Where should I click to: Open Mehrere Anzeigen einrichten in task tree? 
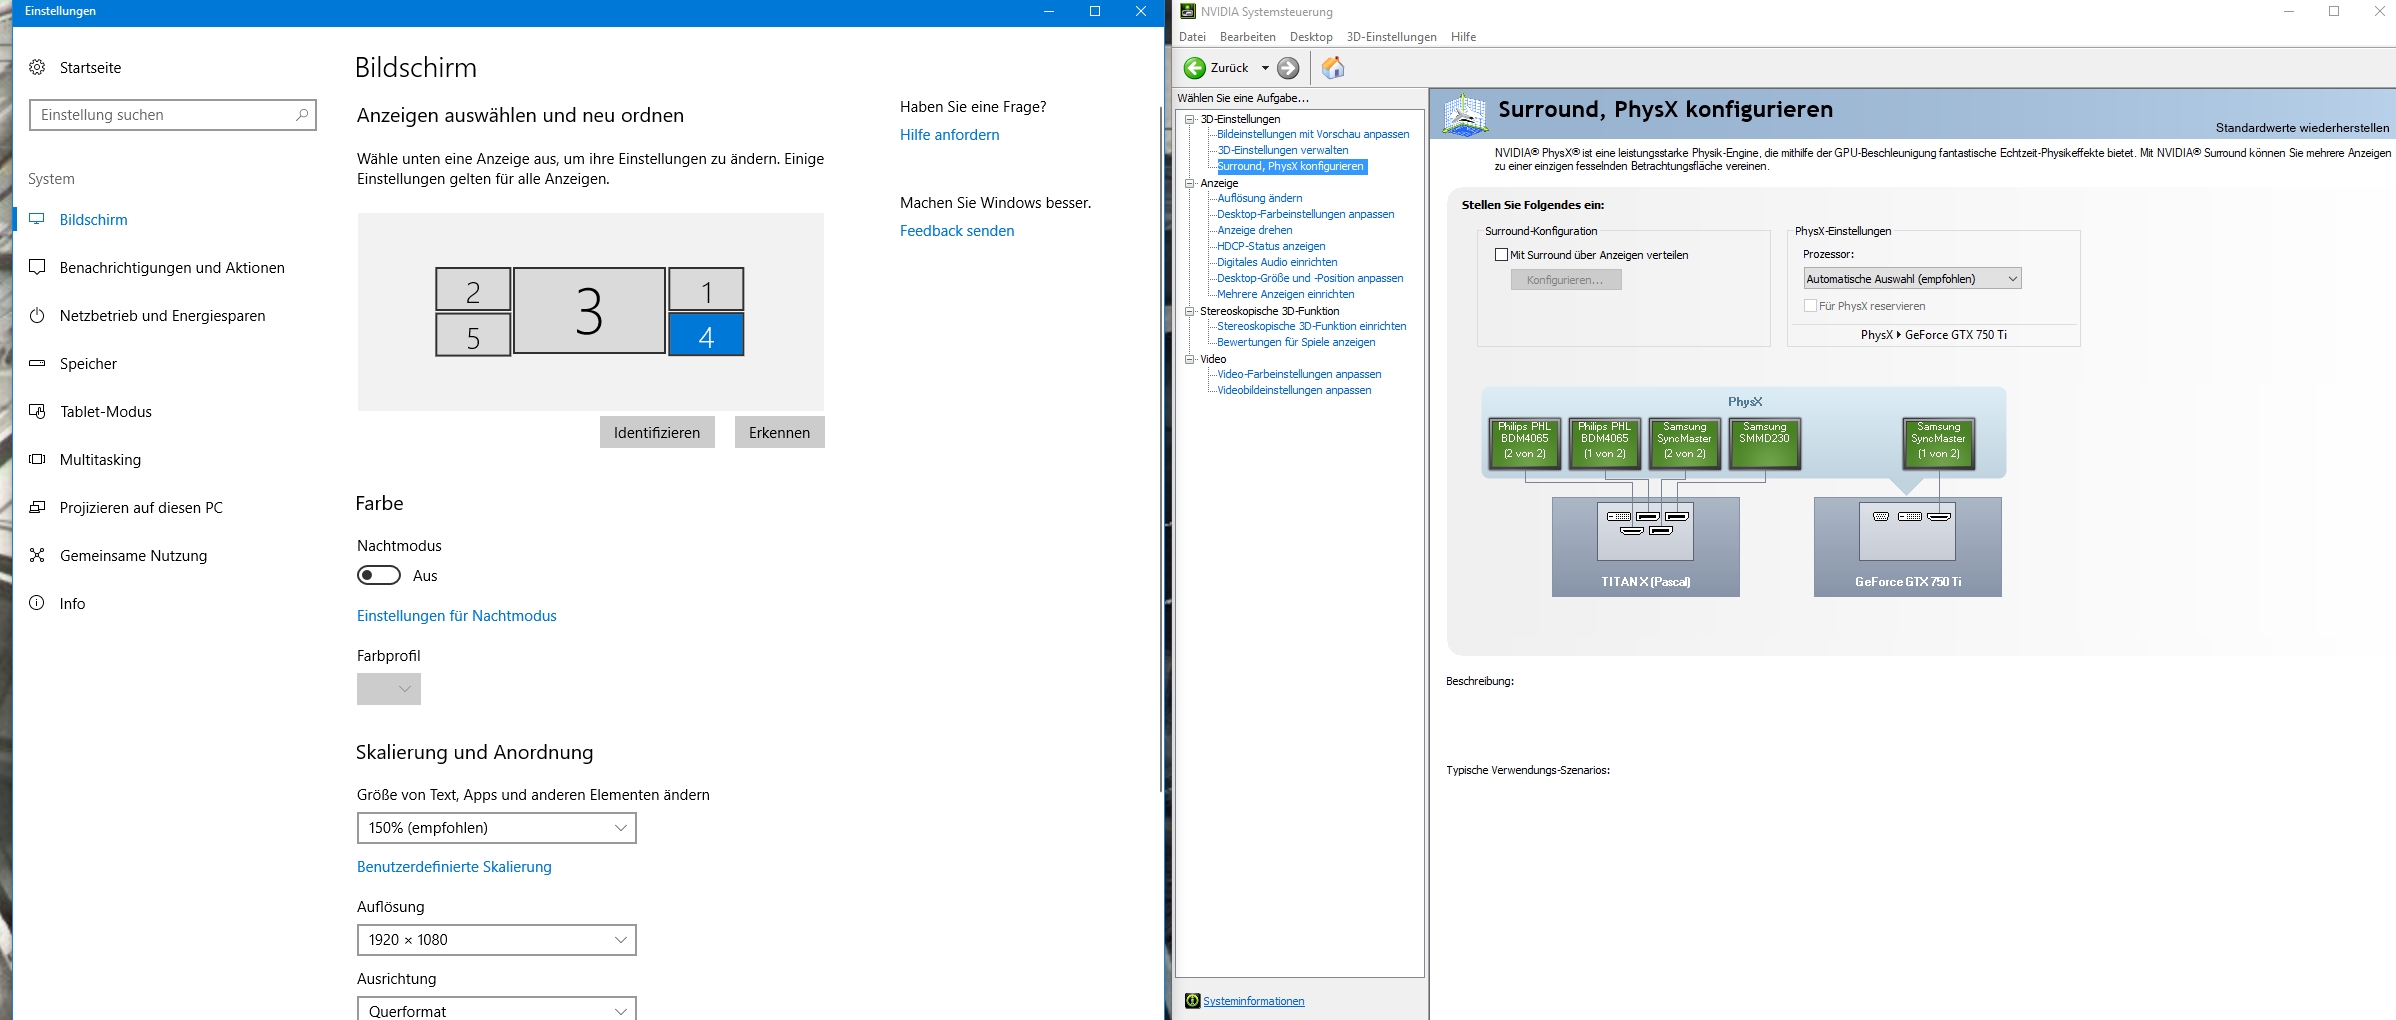[1286, 294]
